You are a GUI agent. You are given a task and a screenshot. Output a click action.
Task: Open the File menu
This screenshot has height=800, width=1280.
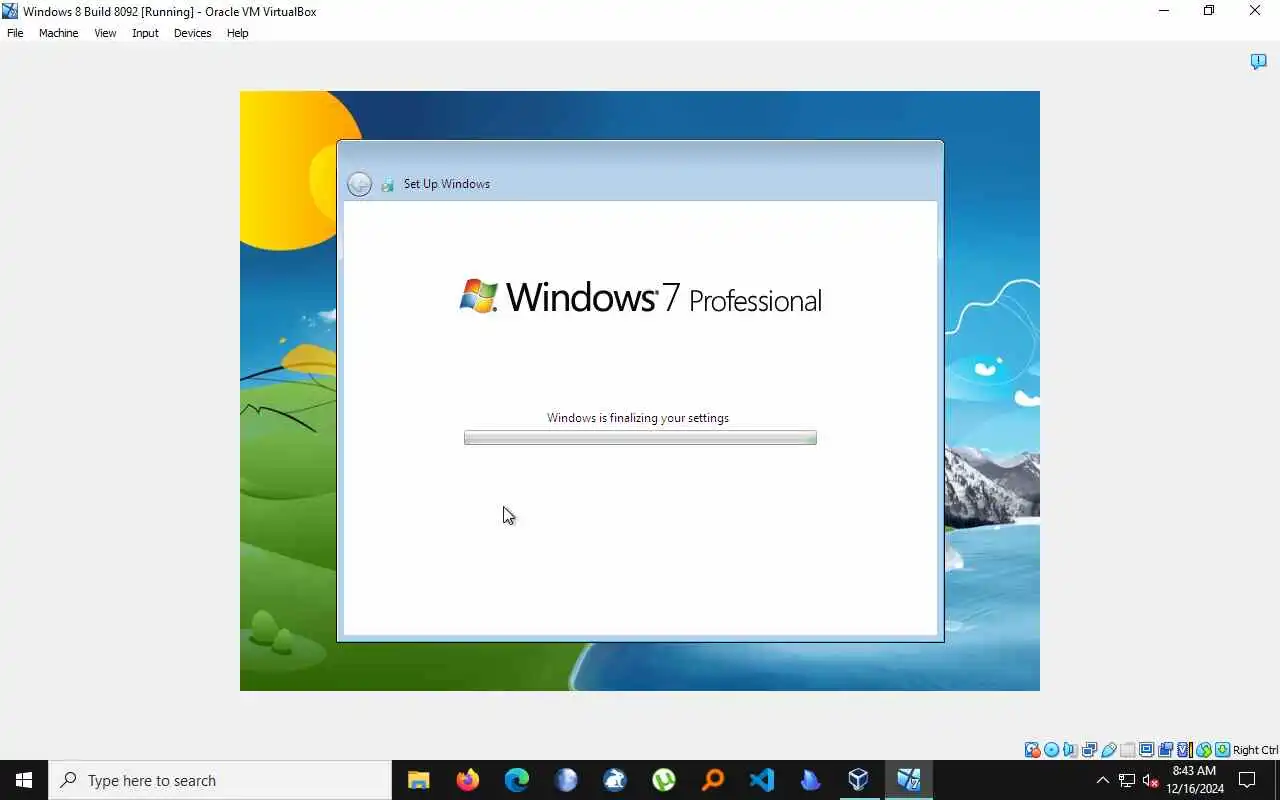coord(15,33)
